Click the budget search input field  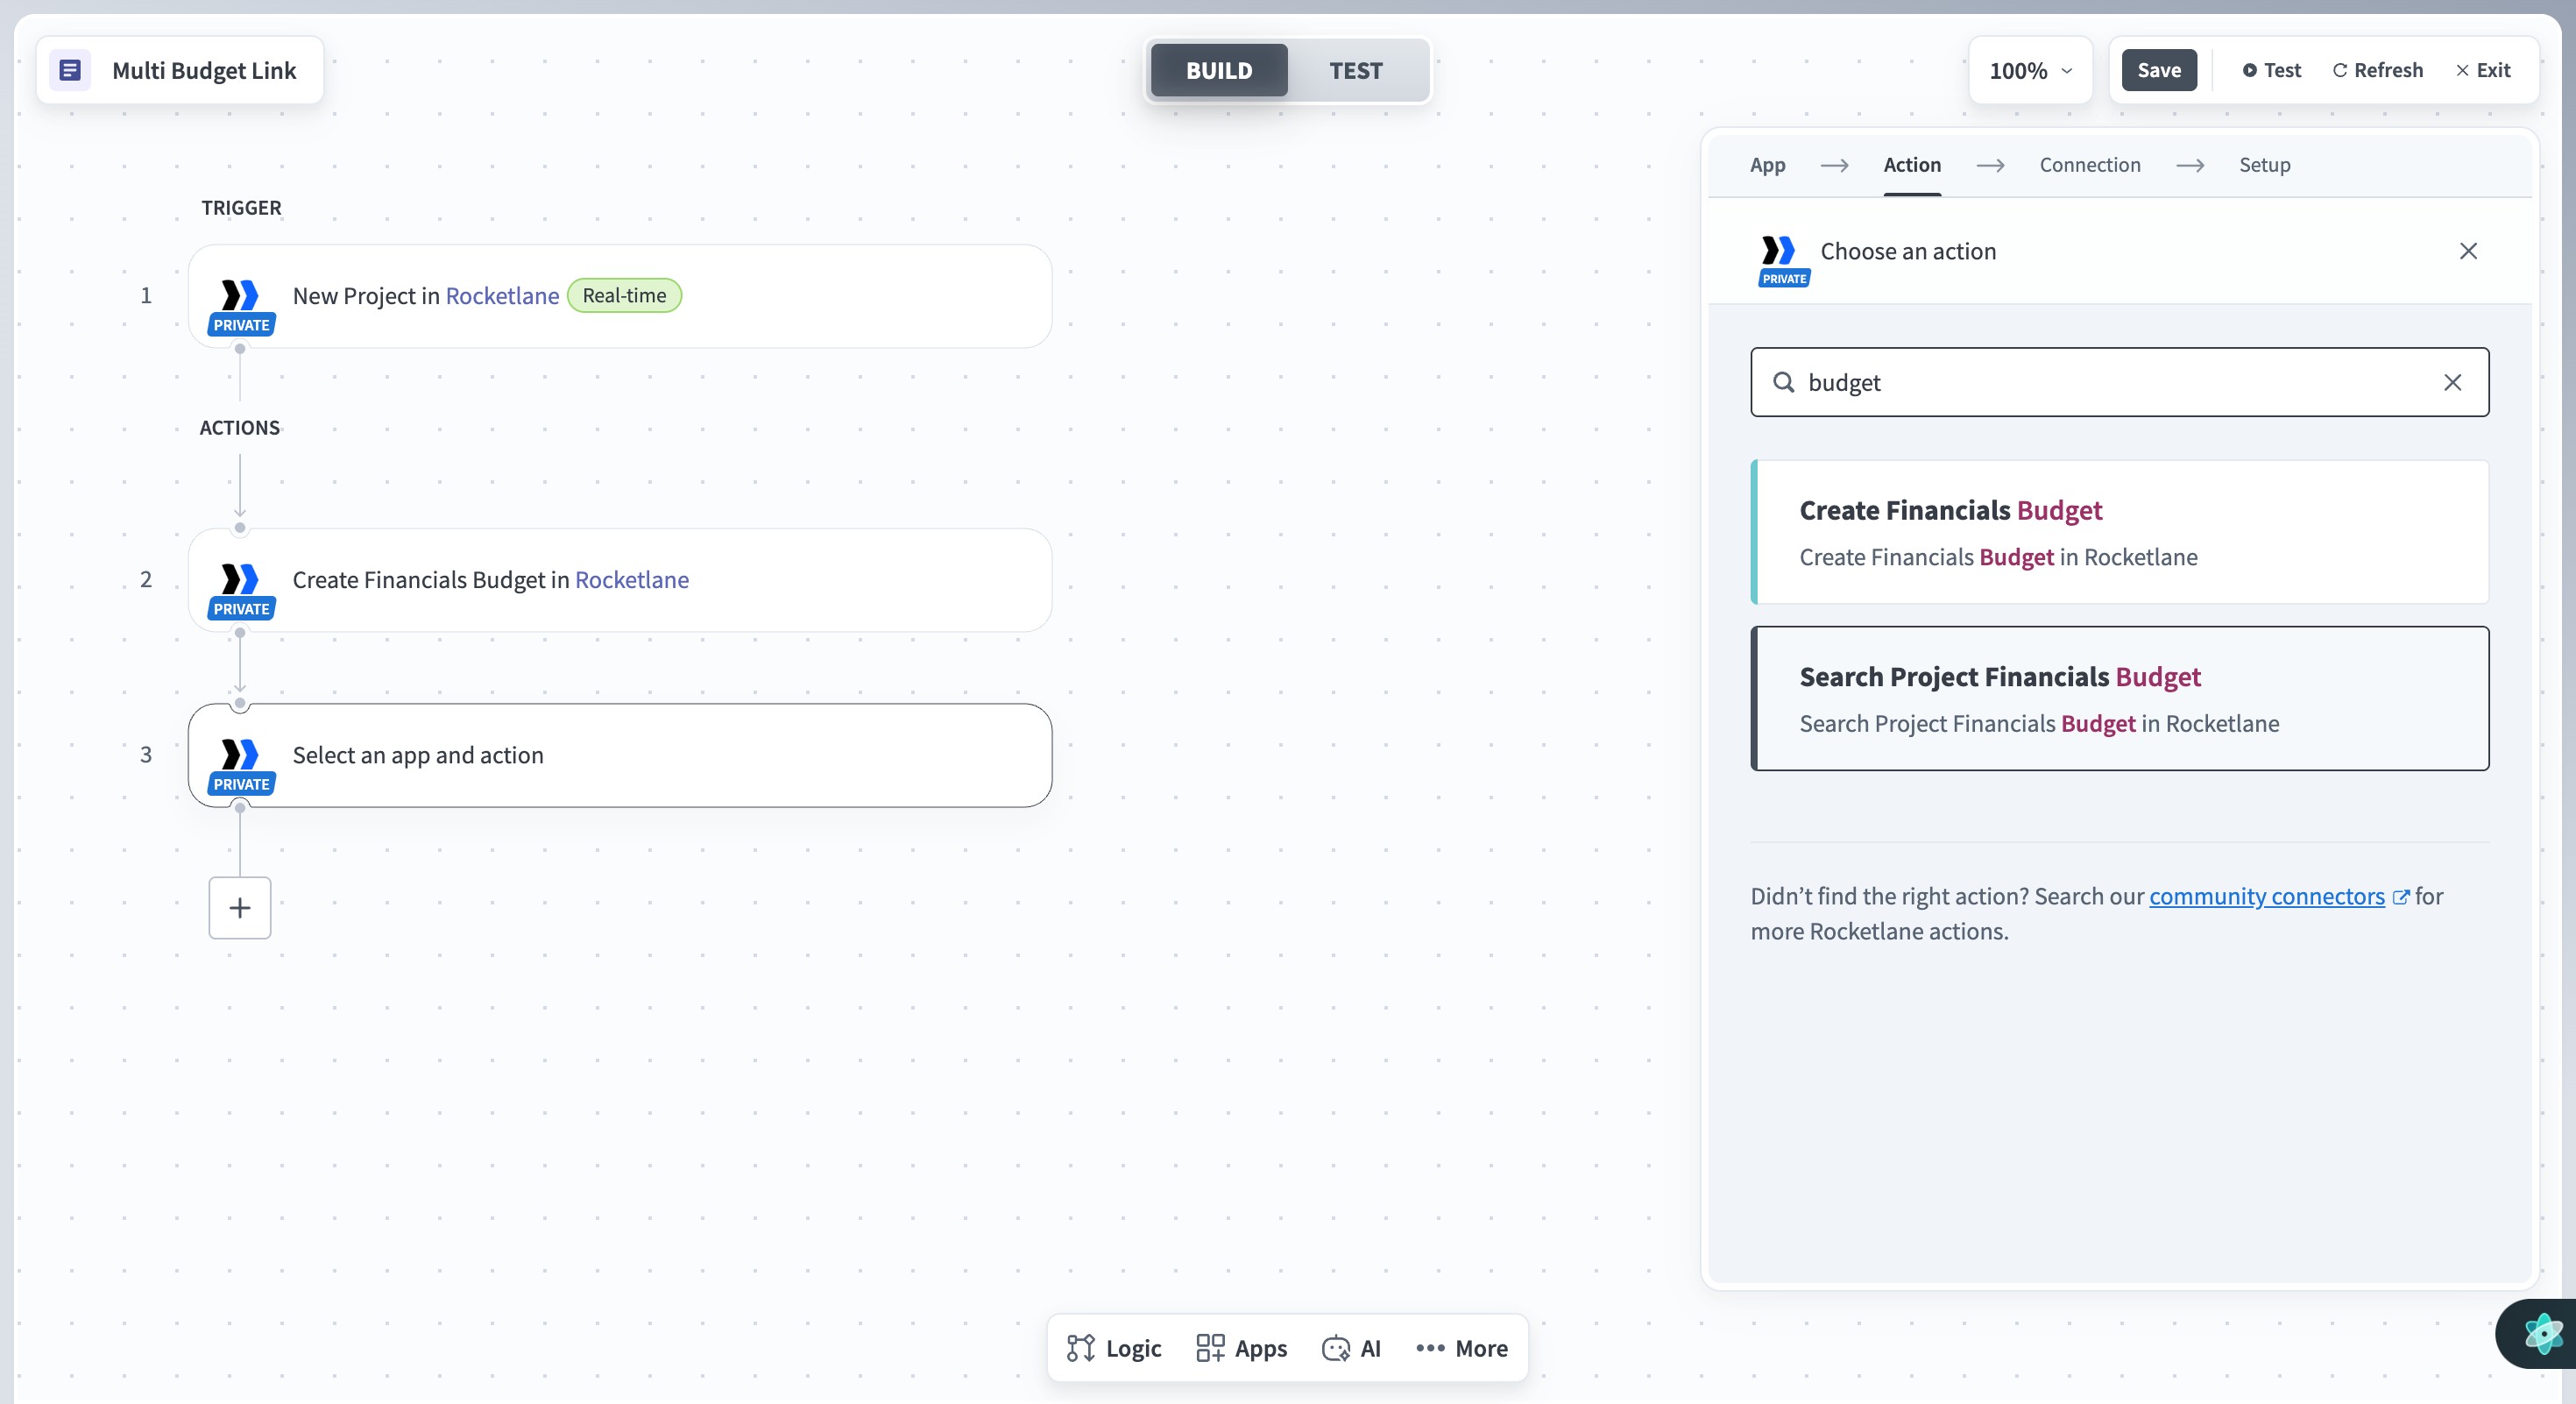pos(2119,382)
